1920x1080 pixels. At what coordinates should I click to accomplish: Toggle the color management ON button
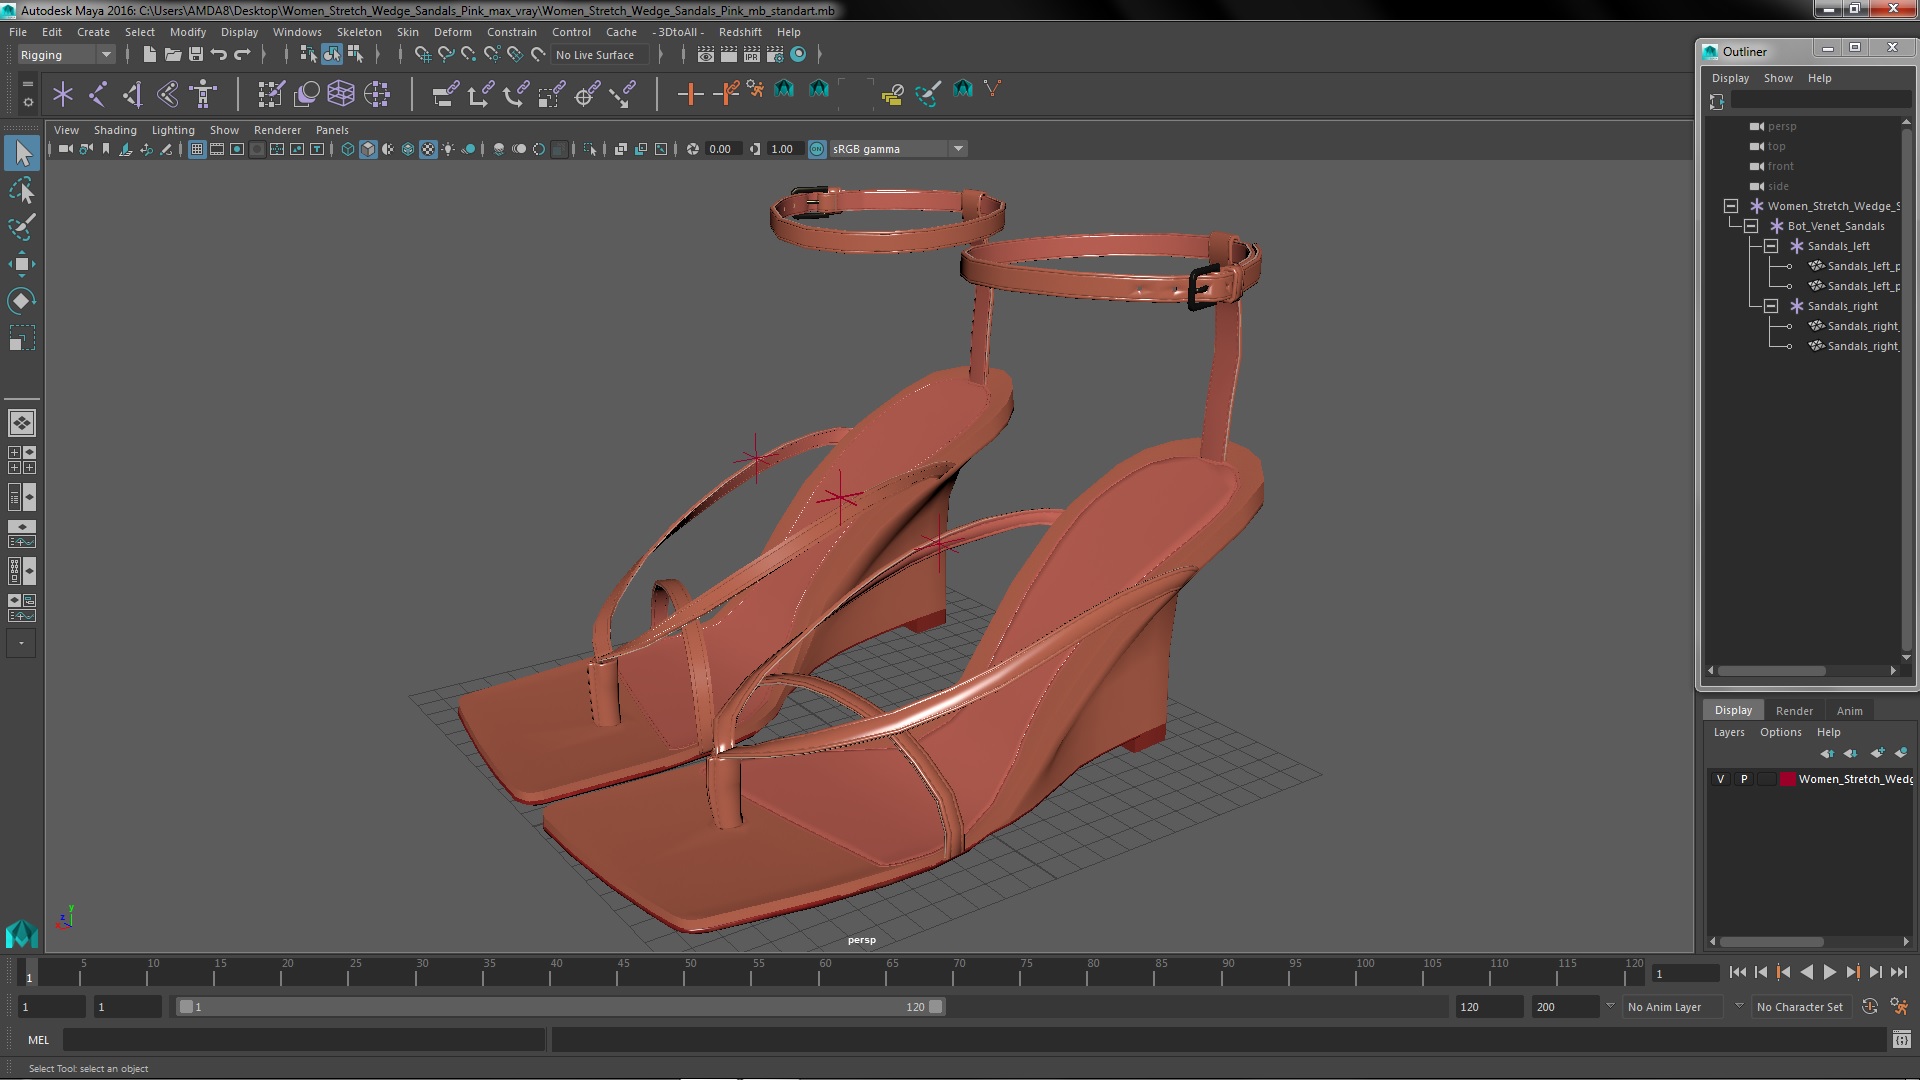coord(817,149)
